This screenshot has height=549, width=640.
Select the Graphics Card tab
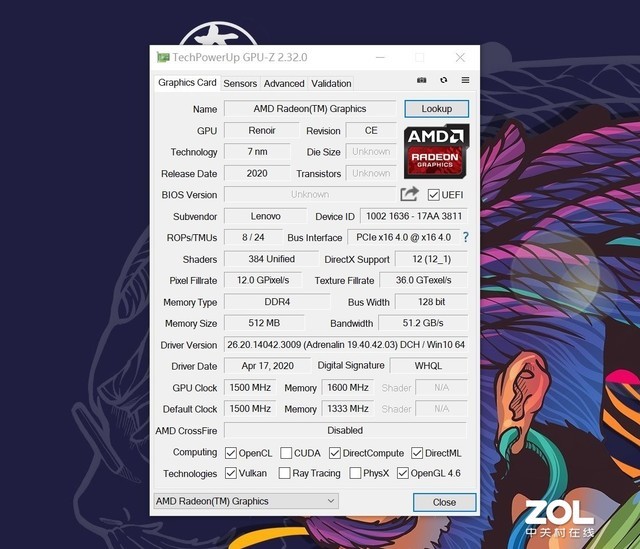(x=187, y=82)
